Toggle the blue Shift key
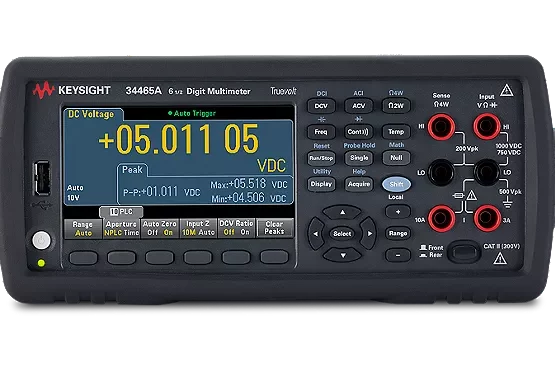The image size is (555, 372). [x=396, y=184]
